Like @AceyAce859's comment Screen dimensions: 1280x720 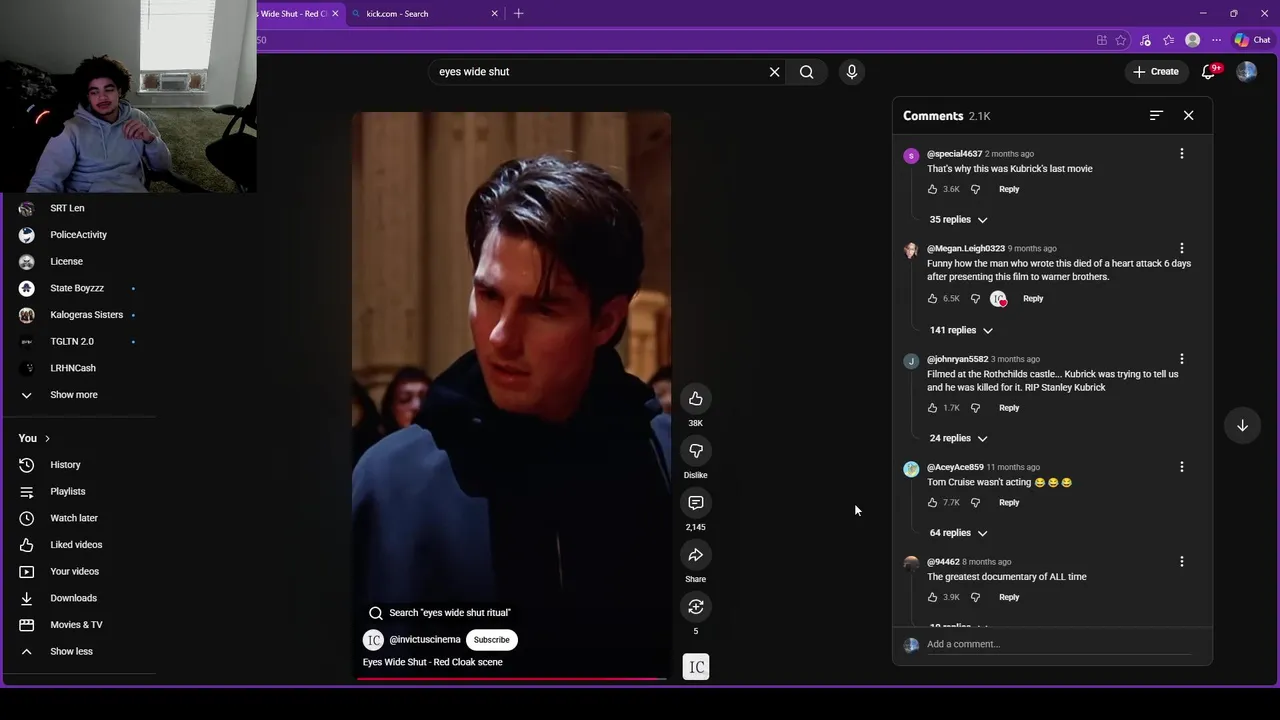click(933, 503)
